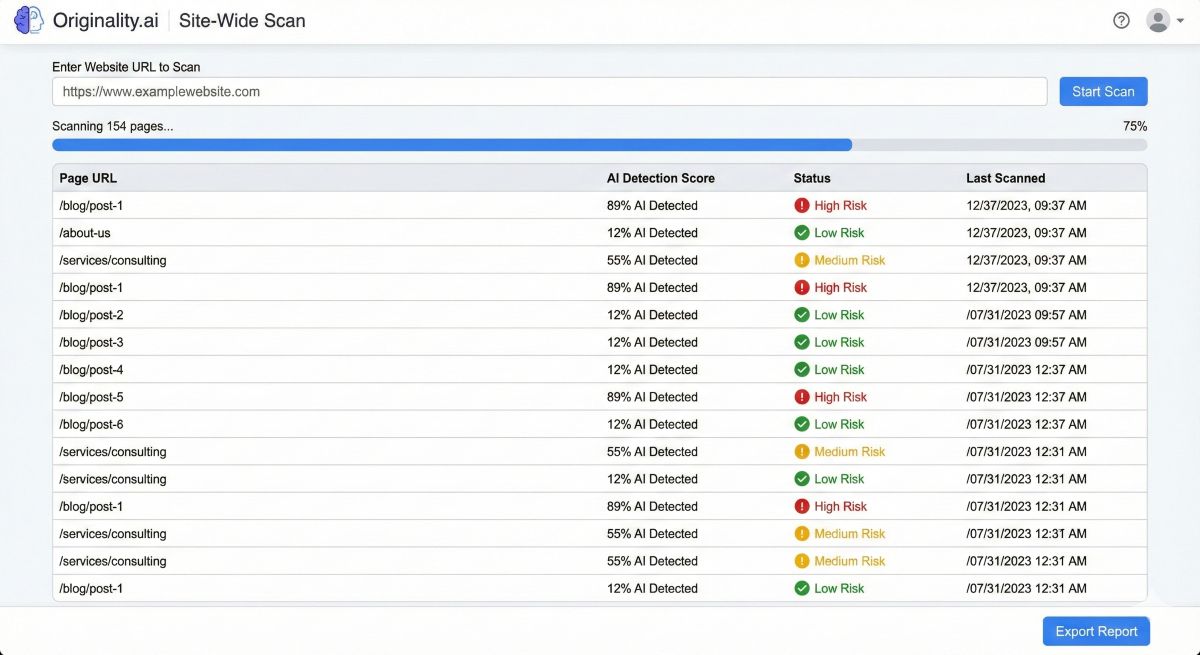Screen dimensions: 1200x655
Task: Click the scan progress bar at 75%
Action: tap(600, 144)
